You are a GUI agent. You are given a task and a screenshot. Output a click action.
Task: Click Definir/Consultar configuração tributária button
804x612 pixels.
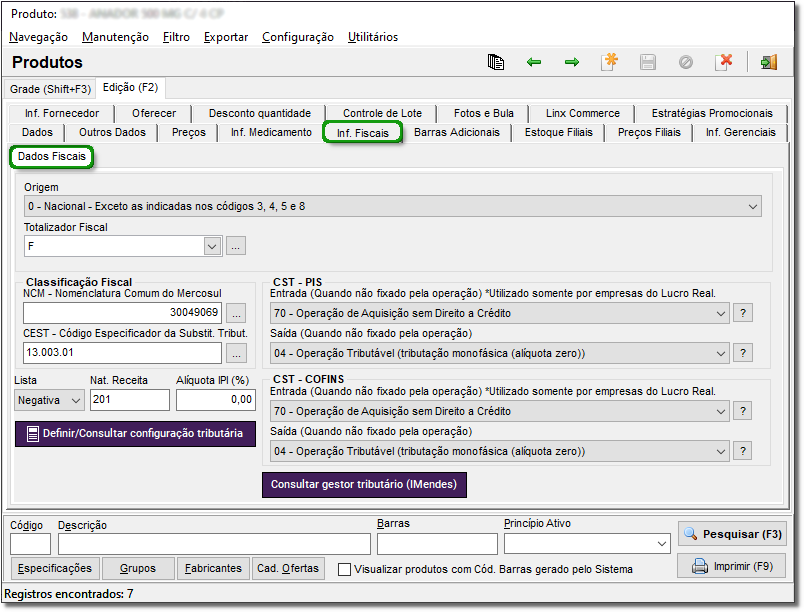135,434
